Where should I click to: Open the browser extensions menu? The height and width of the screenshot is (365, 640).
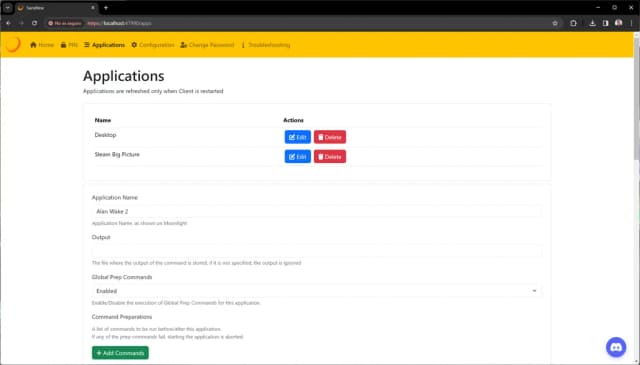point(573,23)
